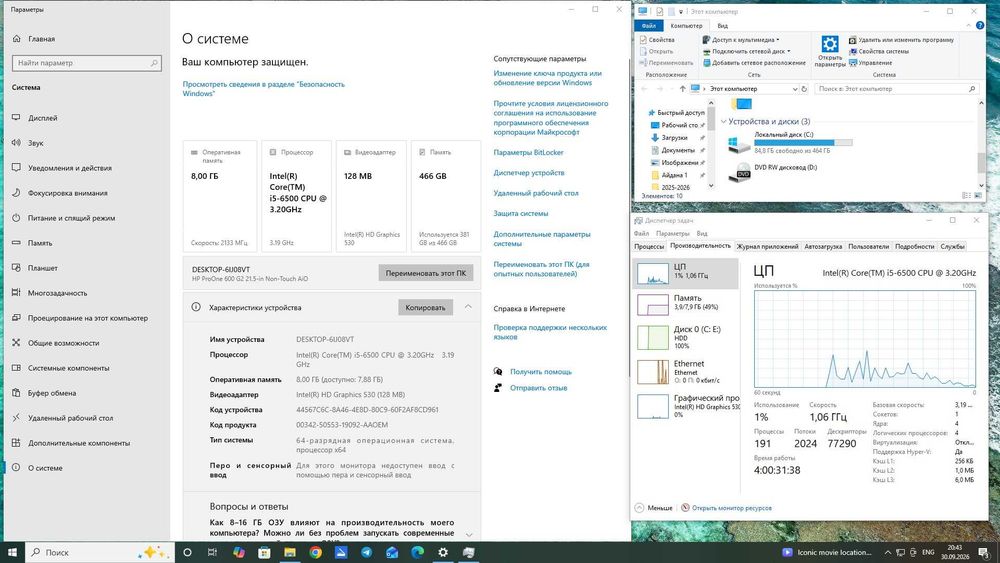This screenshot has width=1000, height=563.
Task: Click C: drive usage bar
Action: [803, 143]
